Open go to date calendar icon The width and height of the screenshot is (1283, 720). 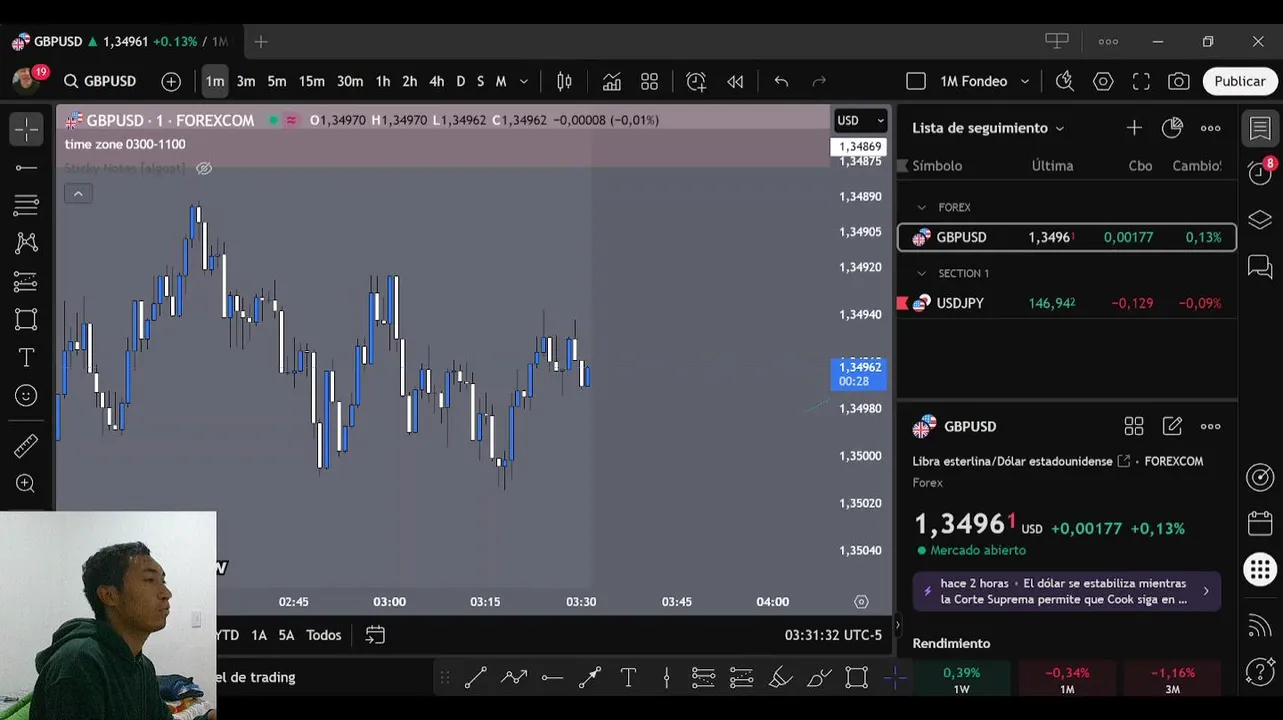click(x=375, y=635)
